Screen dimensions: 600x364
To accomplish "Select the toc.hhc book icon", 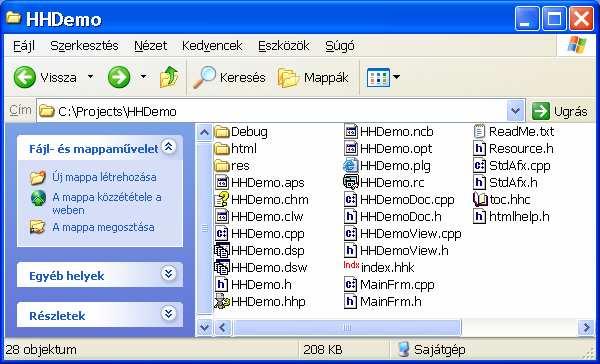I will point(480,199).
